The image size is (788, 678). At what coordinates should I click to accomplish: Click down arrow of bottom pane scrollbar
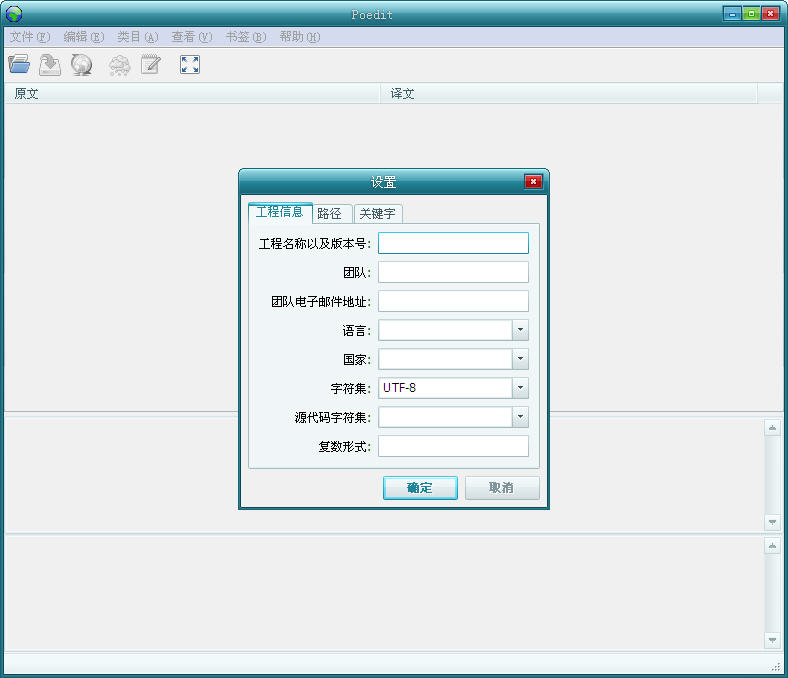point(772,640)
